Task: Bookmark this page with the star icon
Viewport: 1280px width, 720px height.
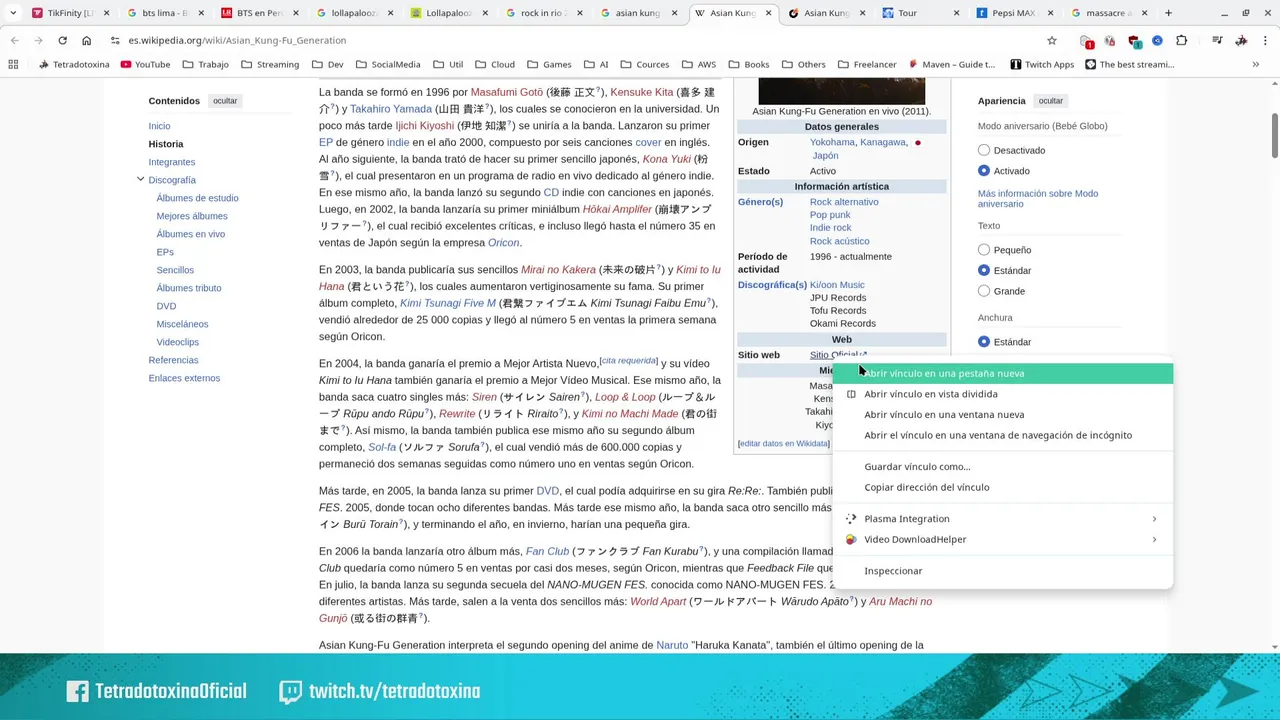Action: pyautogui.click(x=1052, y=40)
